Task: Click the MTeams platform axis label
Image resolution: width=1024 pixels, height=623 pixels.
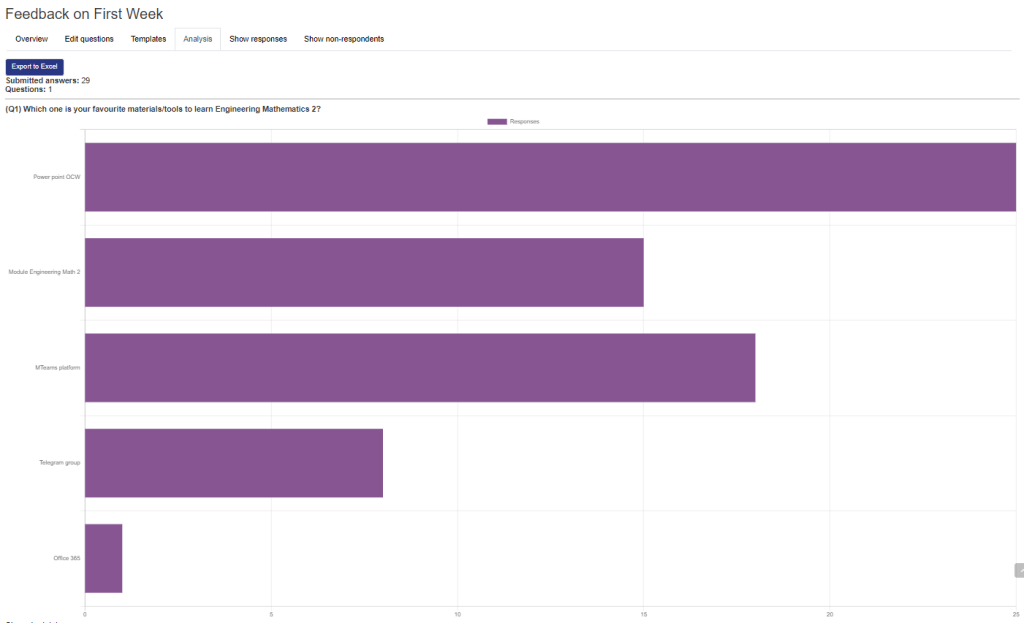Action: tap(57, 368)
